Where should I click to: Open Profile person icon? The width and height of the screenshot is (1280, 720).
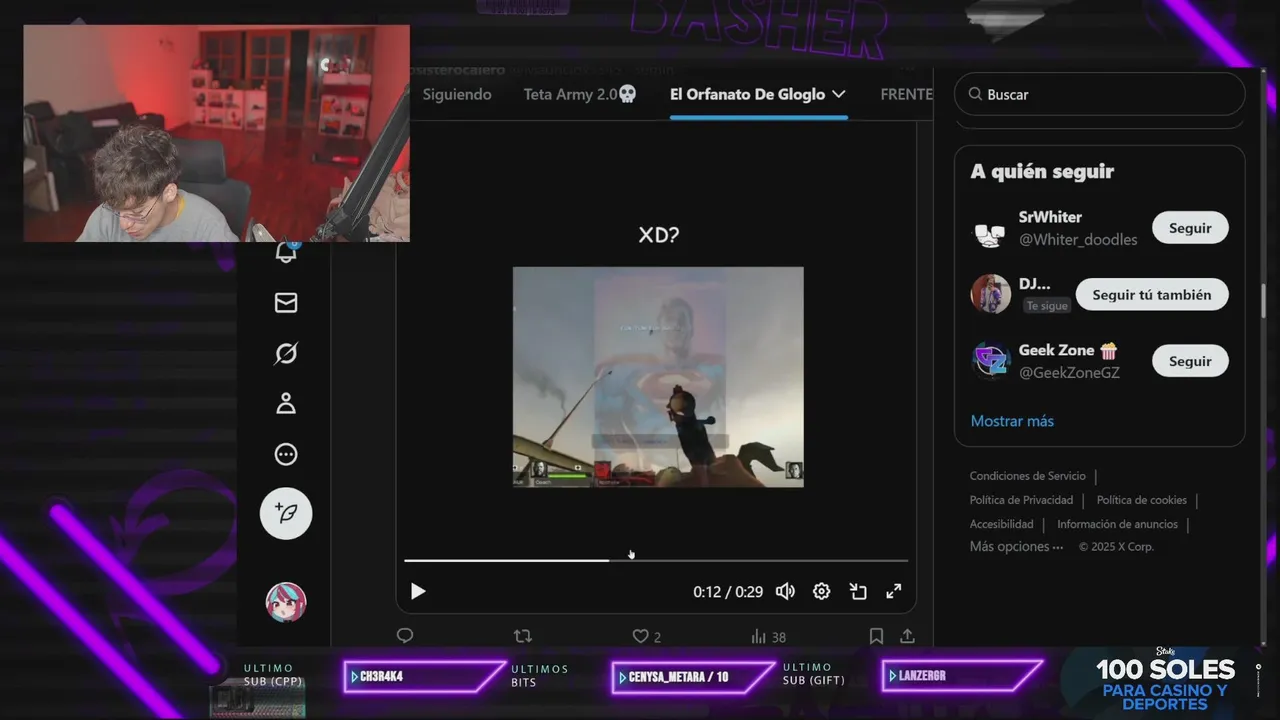pos(286,404)
